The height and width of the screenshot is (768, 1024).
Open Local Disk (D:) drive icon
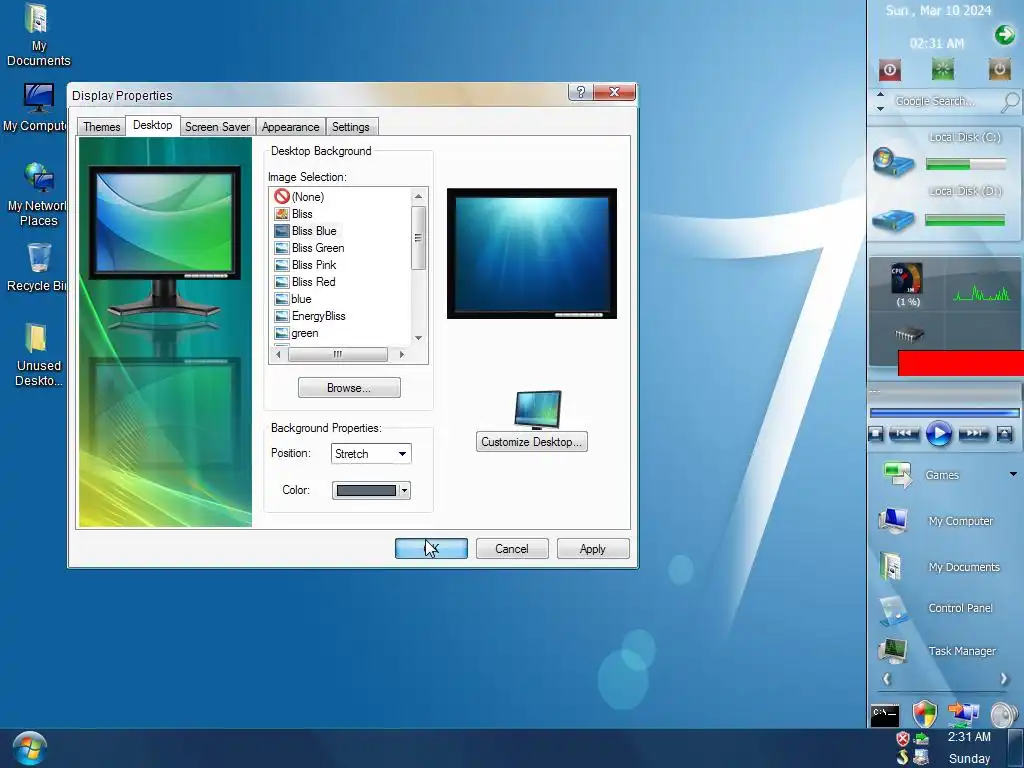893,219
